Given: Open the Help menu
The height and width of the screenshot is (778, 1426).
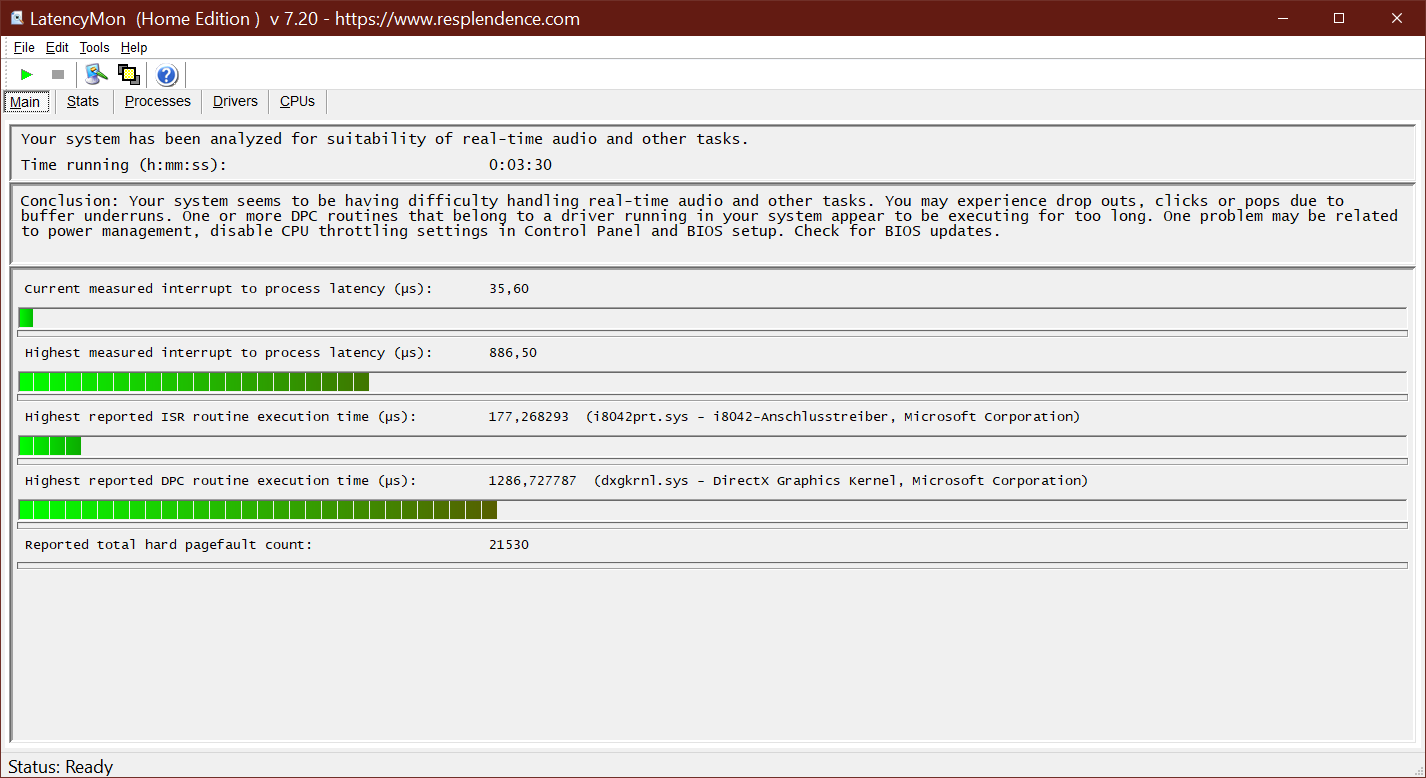Looking at the screenshot, I should (x=134, y=47).
